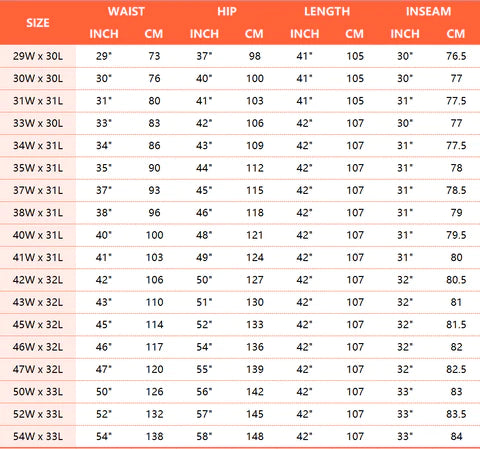The image size is (480, 449).
Task: Click the 45W x 32L size label
Action: point(38,325)
